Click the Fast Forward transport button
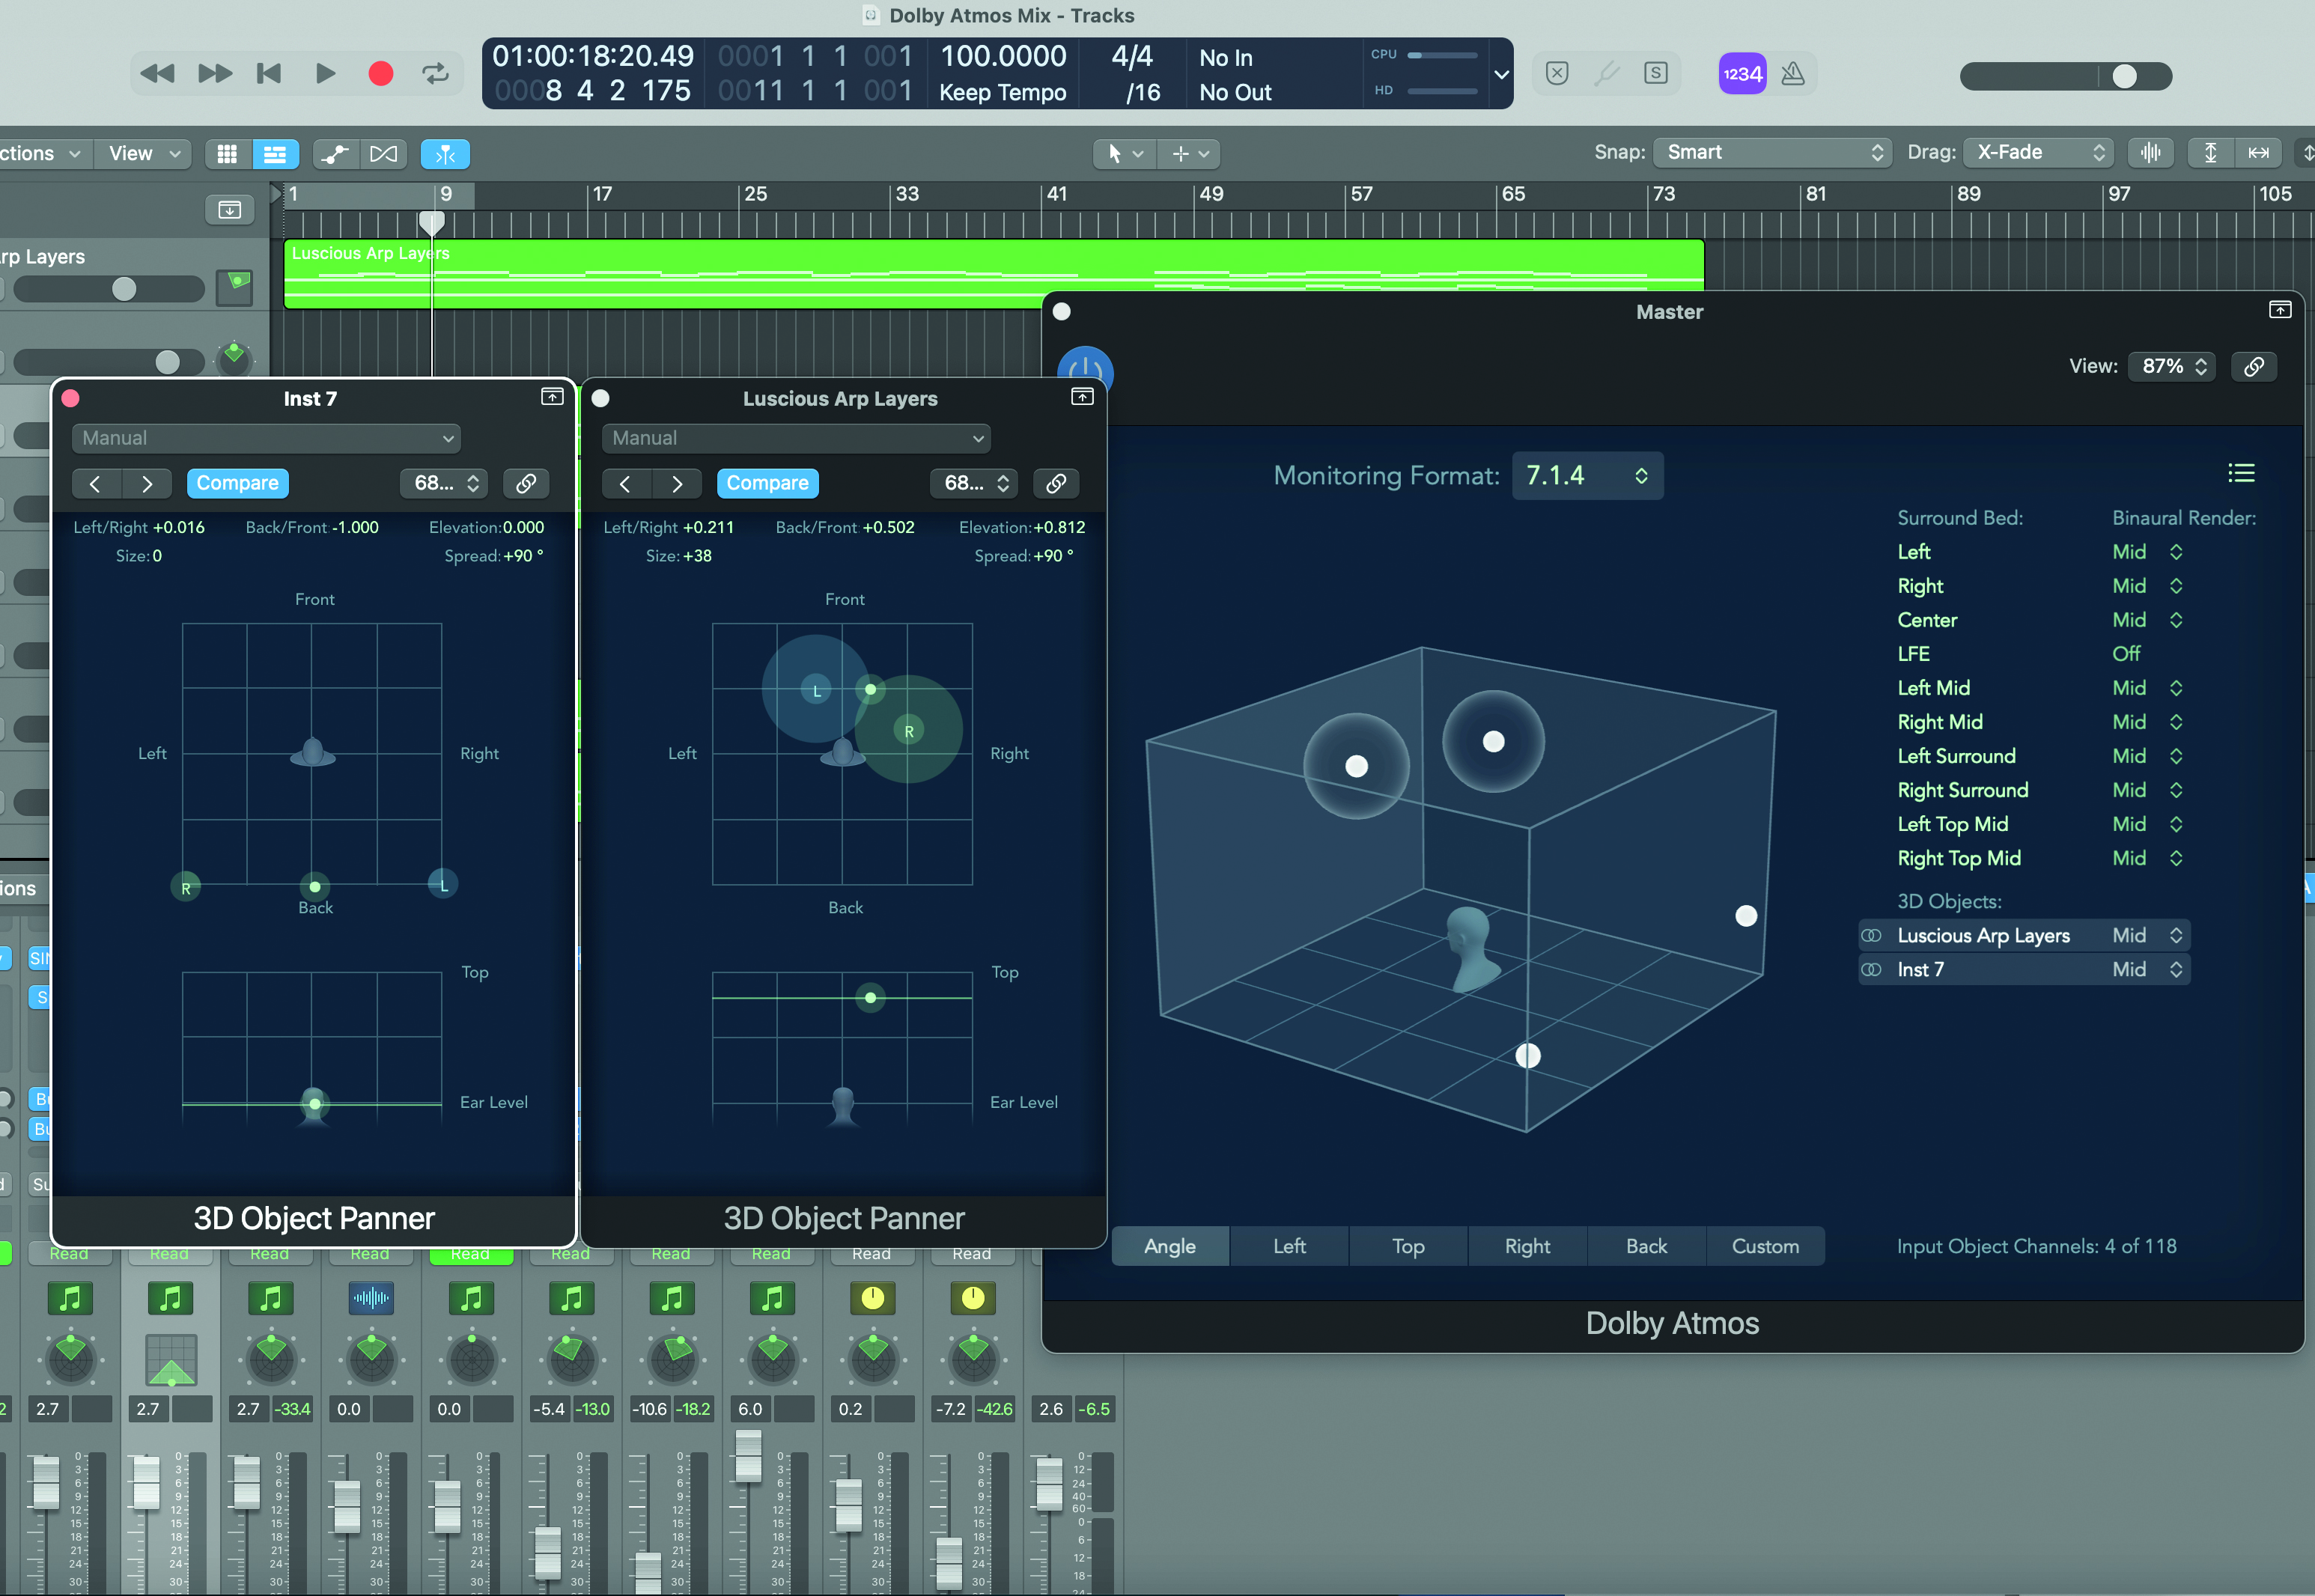 coord(214,74)
